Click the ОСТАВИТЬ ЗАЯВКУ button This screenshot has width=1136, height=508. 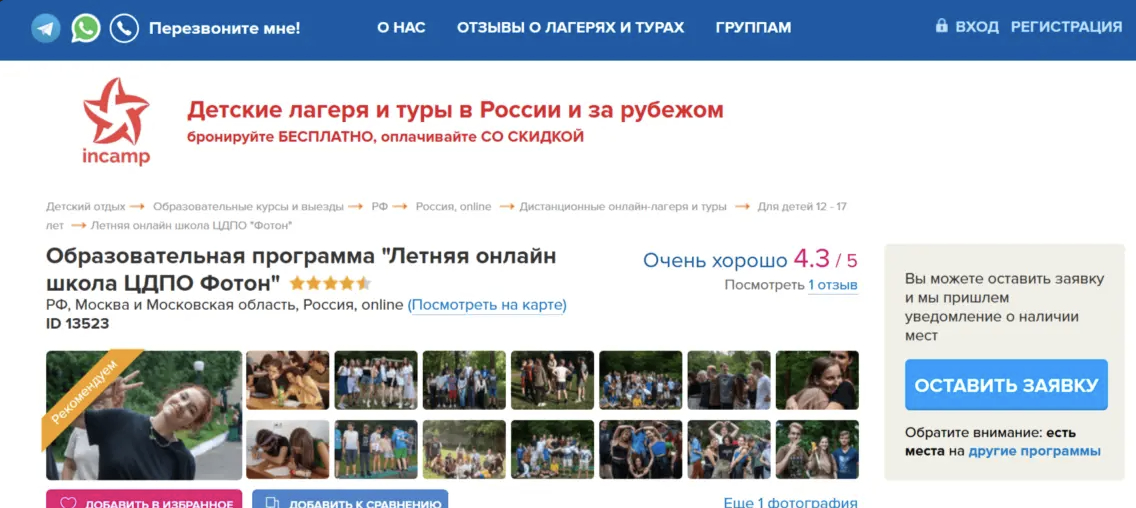coord(1006,385)
